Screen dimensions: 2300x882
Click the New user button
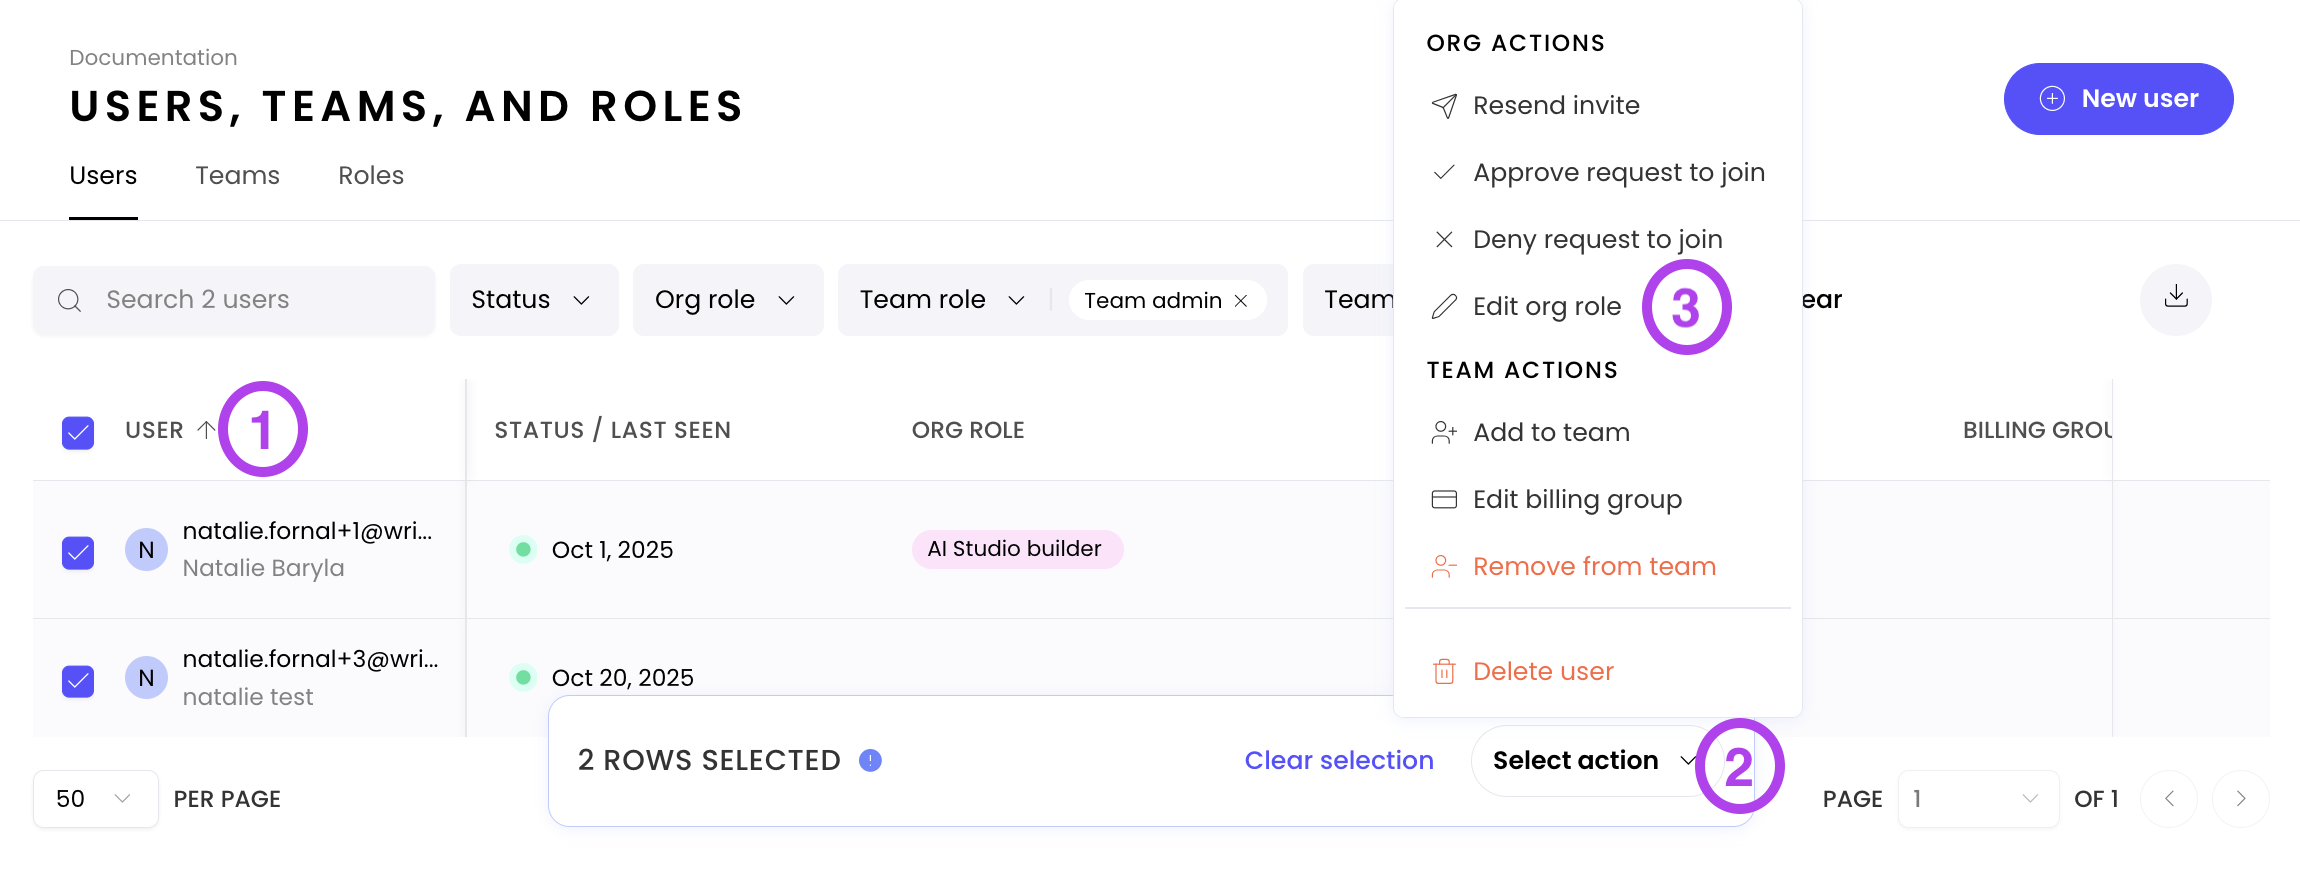click(2118, 99)
